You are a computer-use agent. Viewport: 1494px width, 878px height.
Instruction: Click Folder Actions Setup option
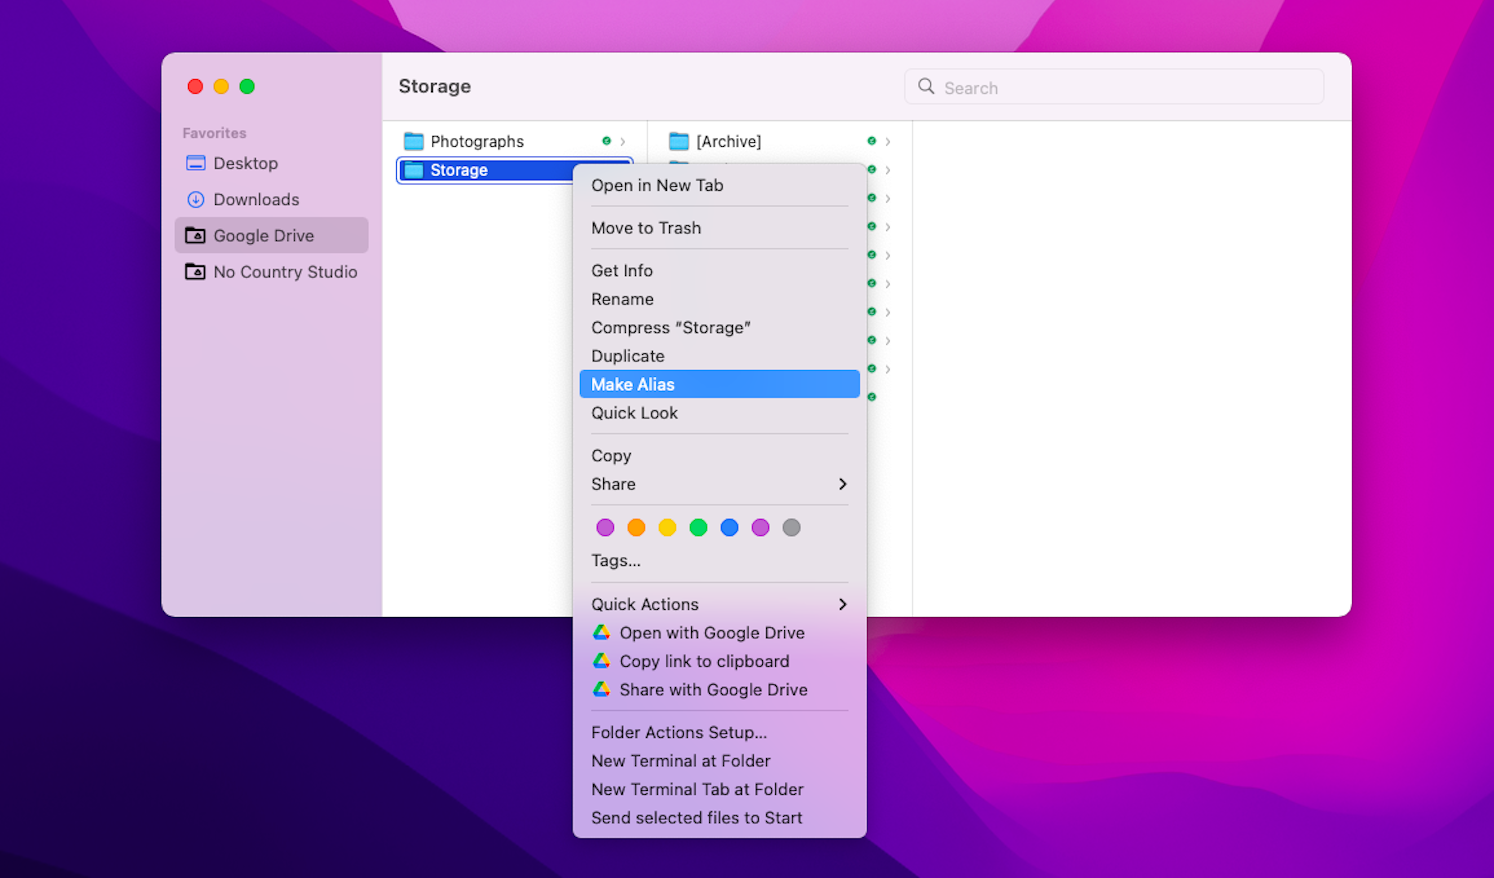coord(678,732)
